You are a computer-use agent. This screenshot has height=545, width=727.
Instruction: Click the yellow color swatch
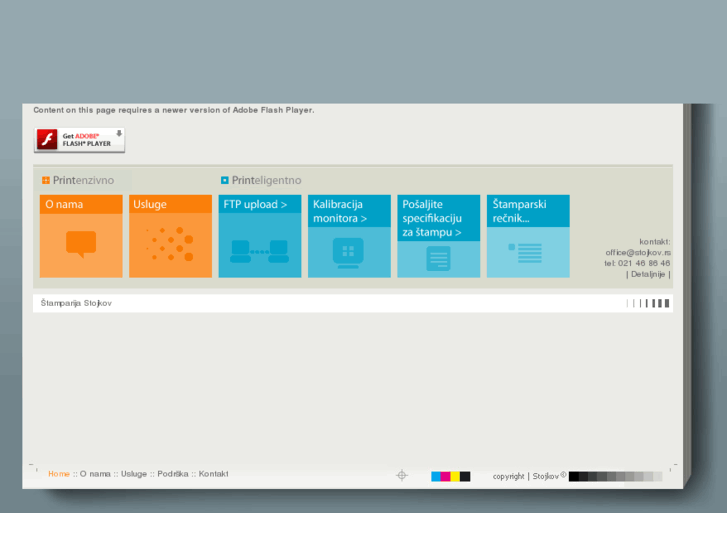[x=455, y=476]
